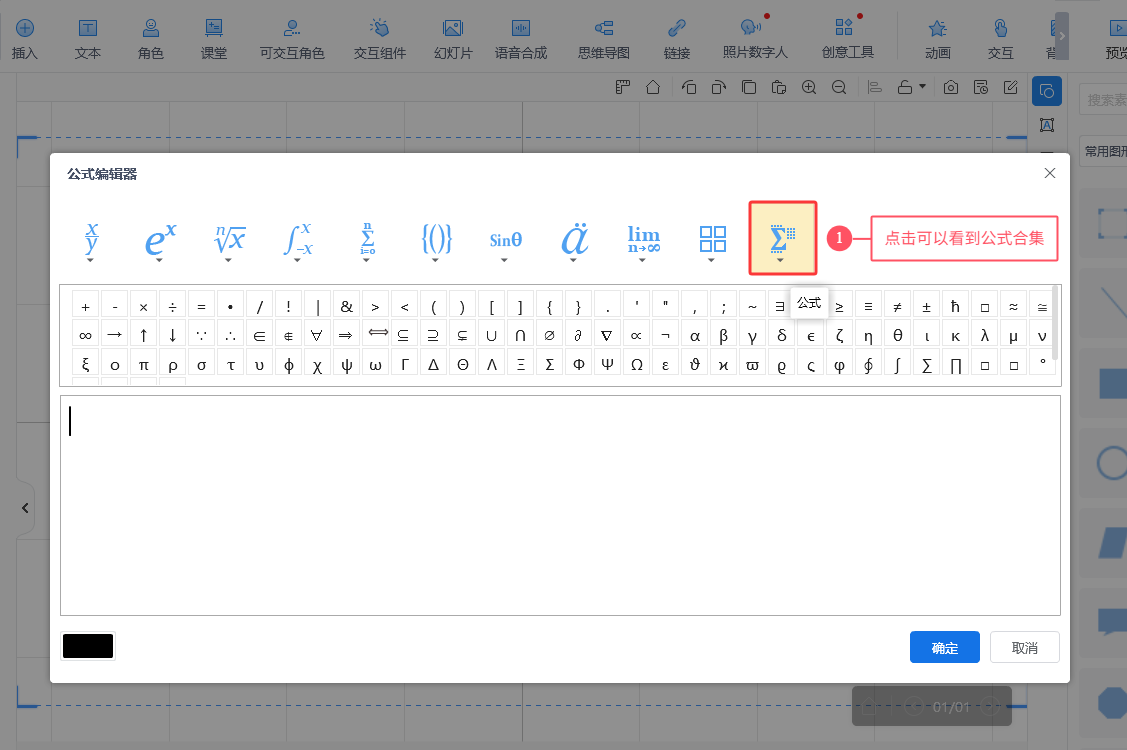Click inside the formula input area
The height and width of the screenshot is (750, 1127).
pos(560,505)
